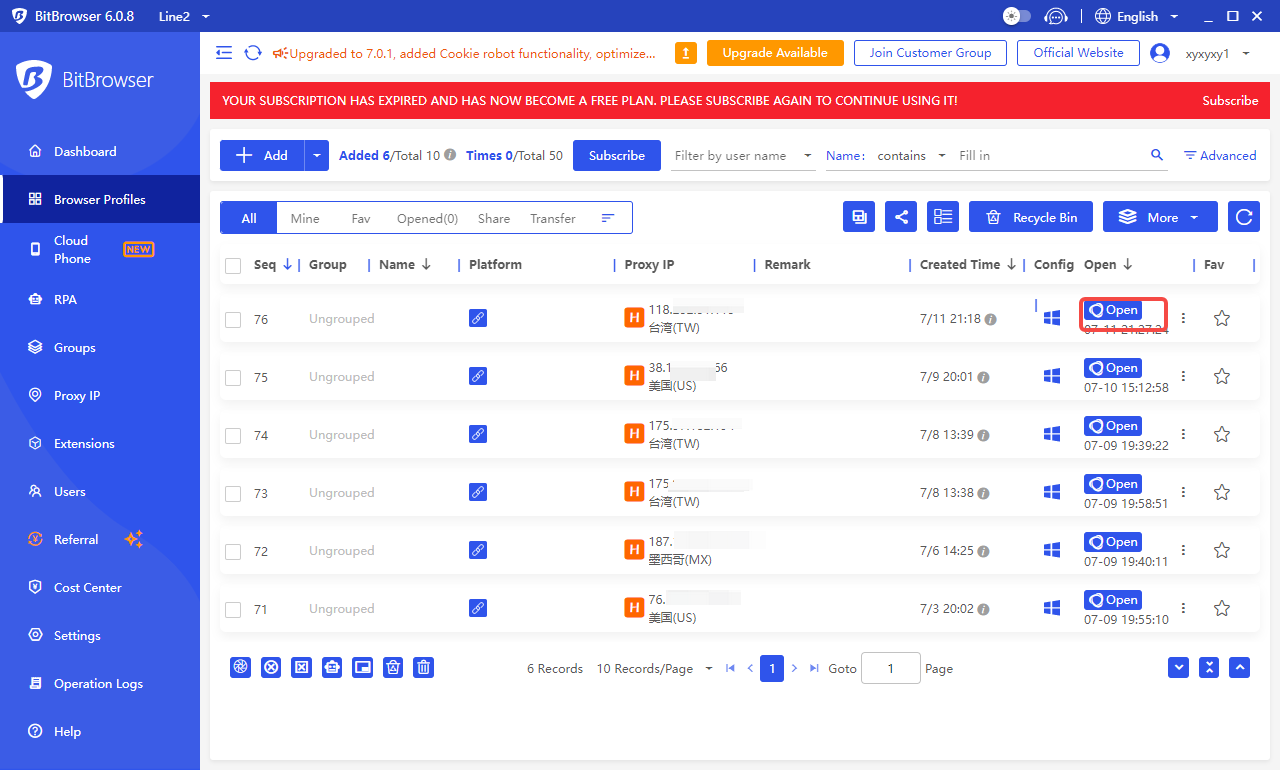Click the tab sort lines icon
The width and height of the screenshot is (1280, 770).
pyautogui.click(x=607, y=217)
